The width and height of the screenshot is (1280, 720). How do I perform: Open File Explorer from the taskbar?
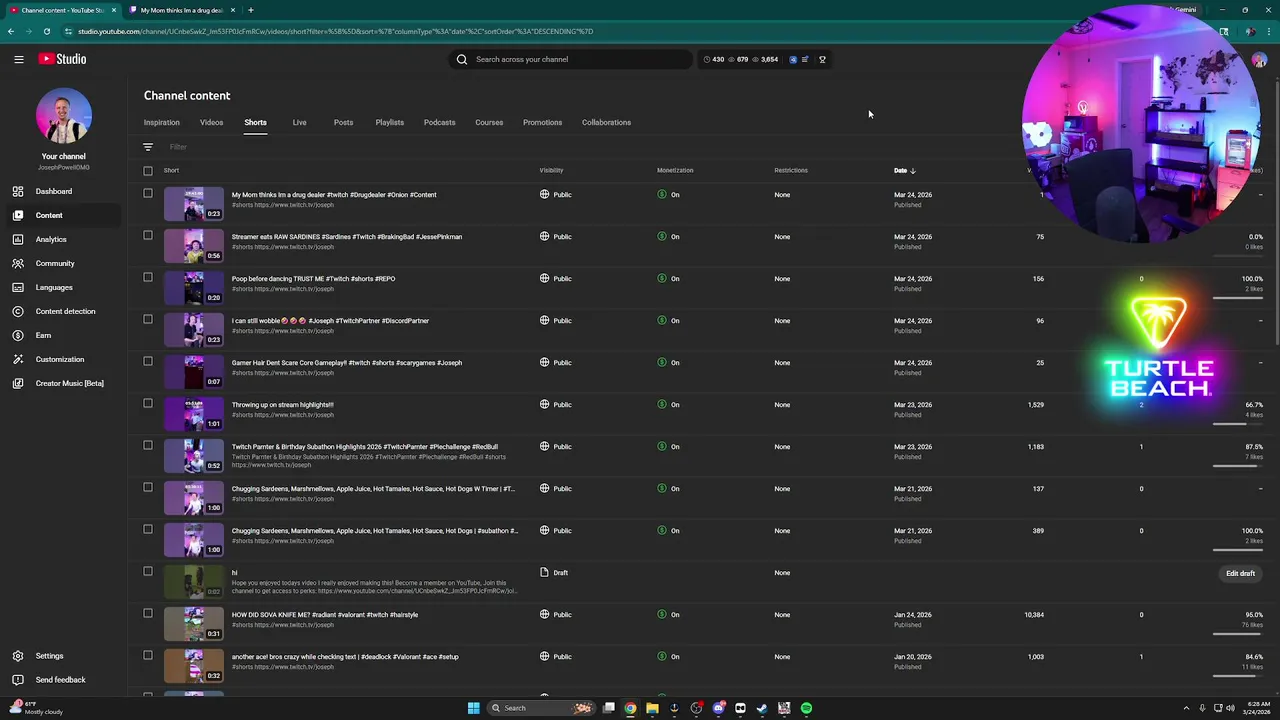pos(652,708)
